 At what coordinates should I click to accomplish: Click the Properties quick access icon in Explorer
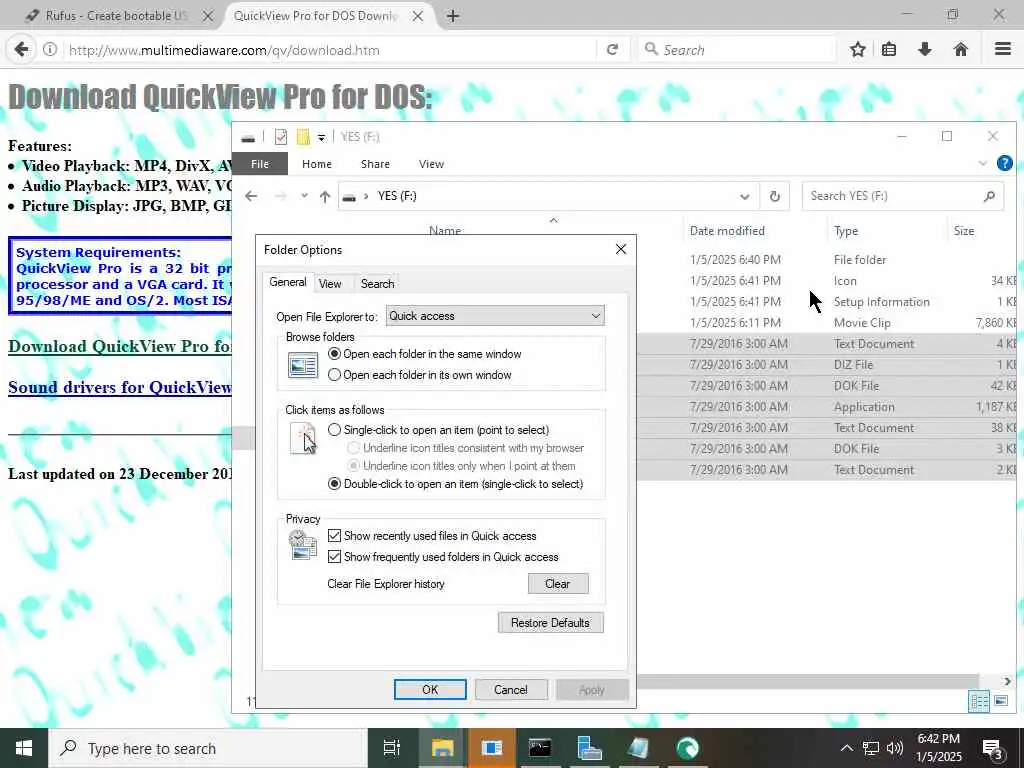coord(281,136)
